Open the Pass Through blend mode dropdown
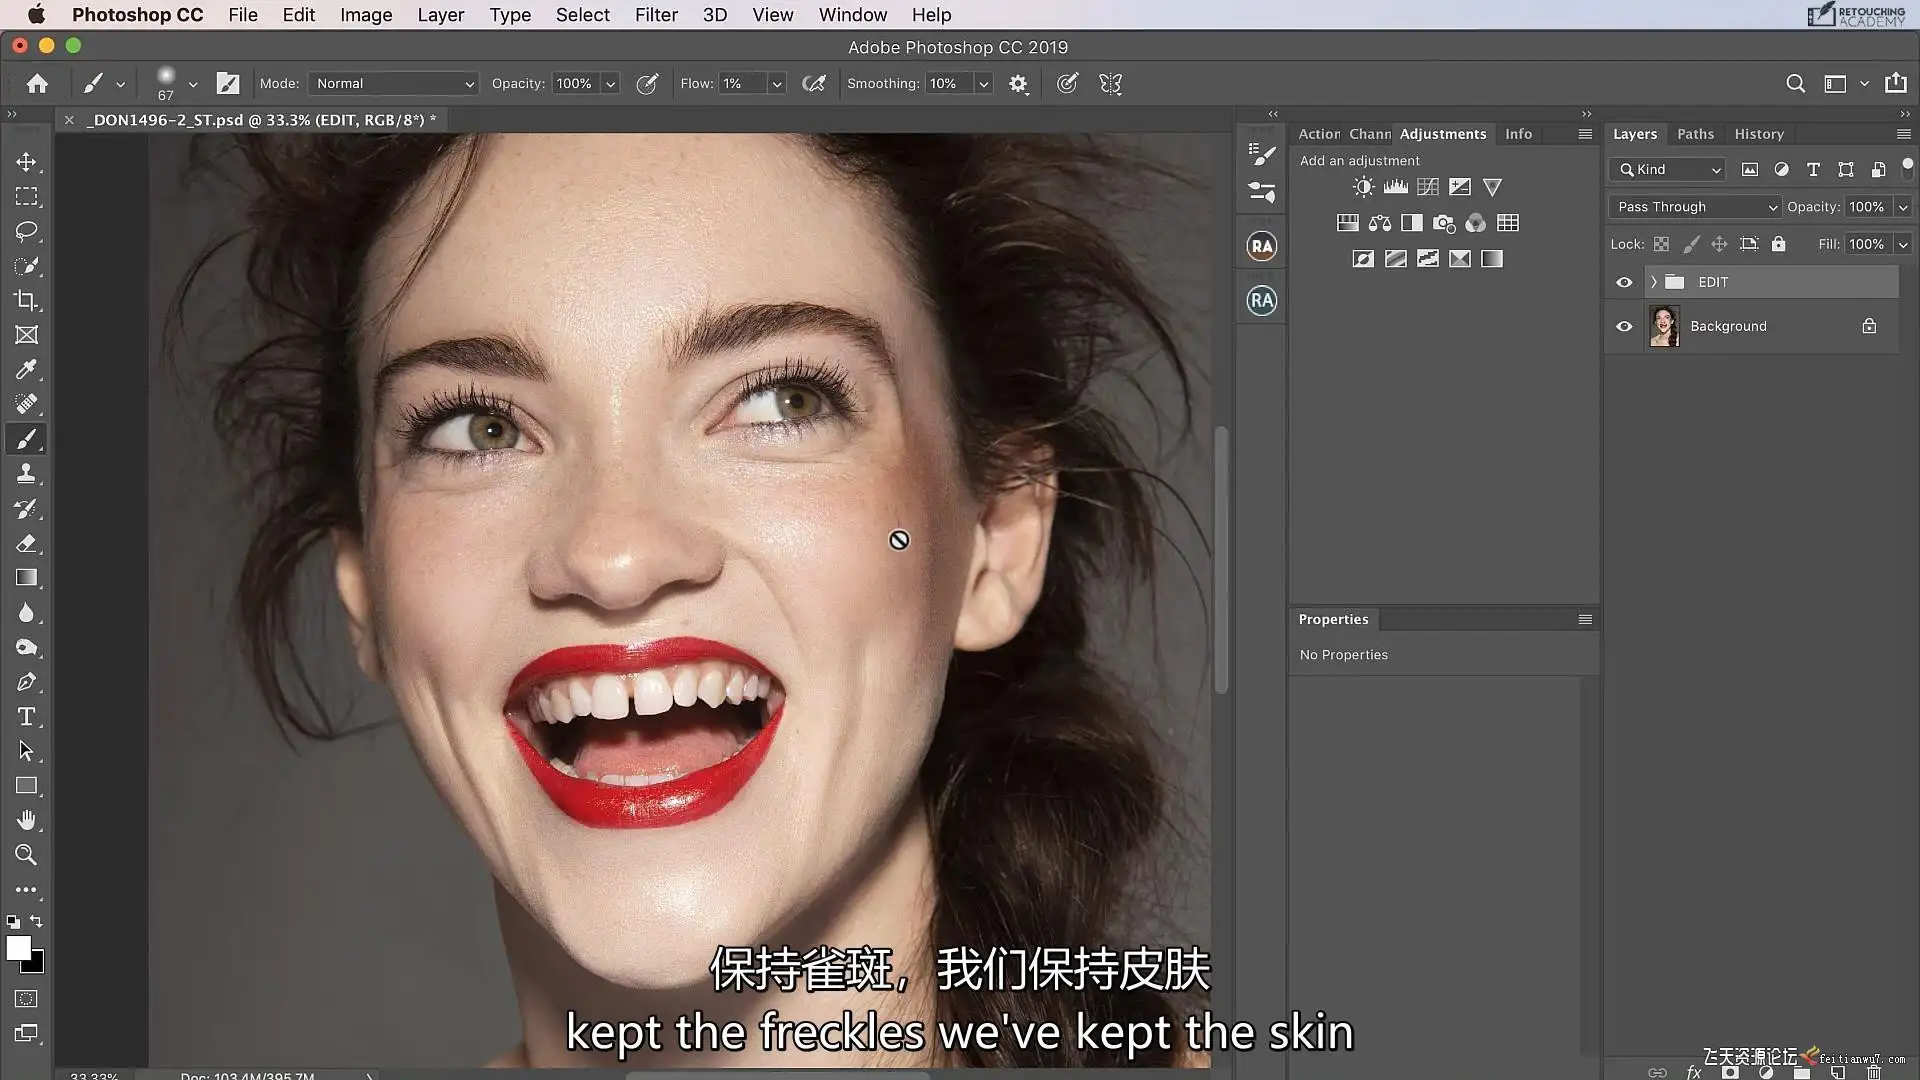The image size is (1920, 1080). point(1695,207)
